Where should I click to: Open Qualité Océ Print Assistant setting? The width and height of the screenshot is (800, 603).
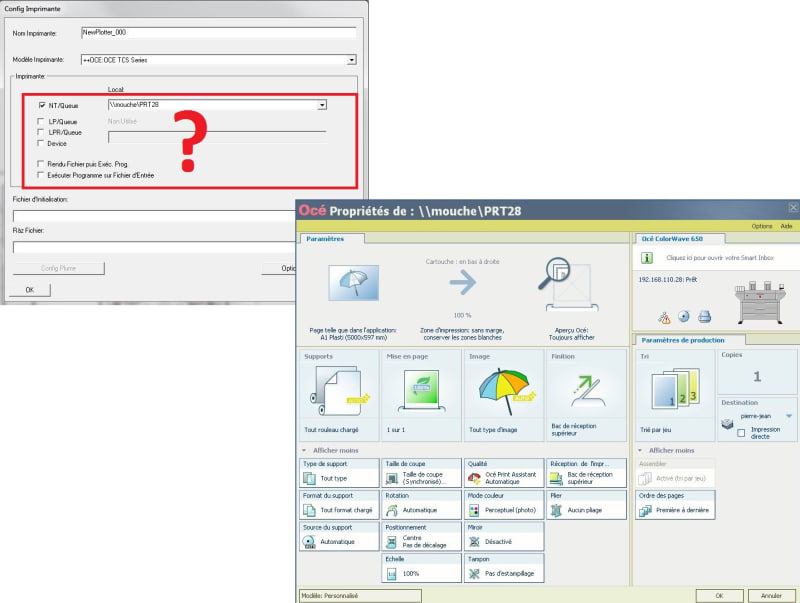coord(504,473)
